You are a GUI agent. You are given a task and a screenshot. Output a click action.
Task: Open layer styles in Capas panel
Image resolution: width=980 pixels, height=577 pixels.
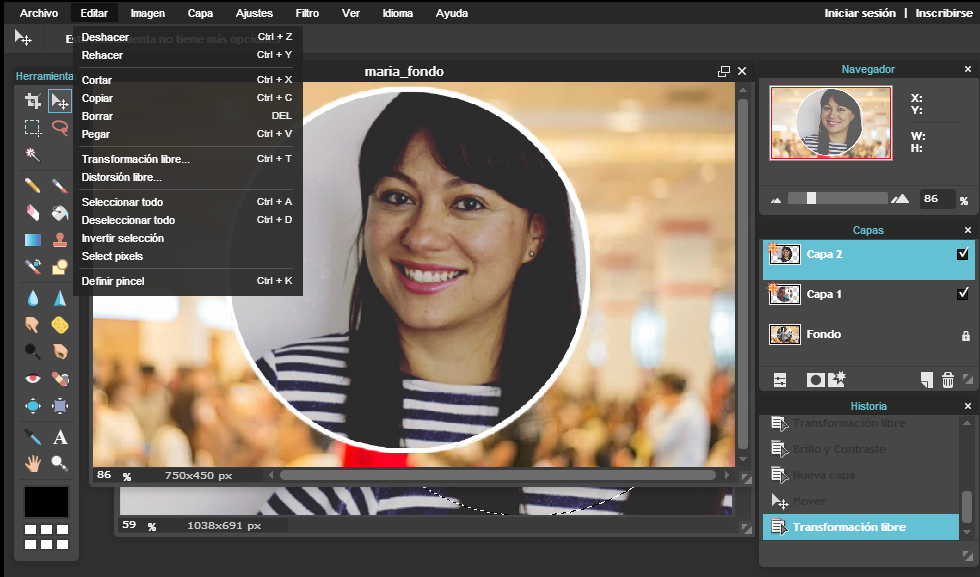tap(837, 379)
